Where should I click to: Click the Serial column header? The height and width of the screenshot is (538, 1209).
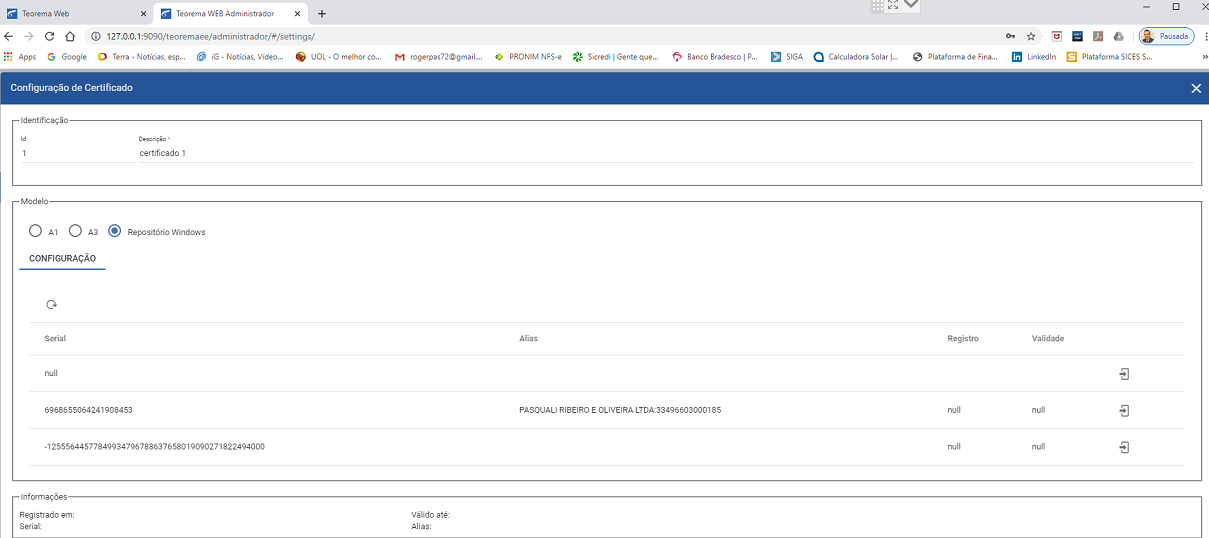[x=55, y=338]
